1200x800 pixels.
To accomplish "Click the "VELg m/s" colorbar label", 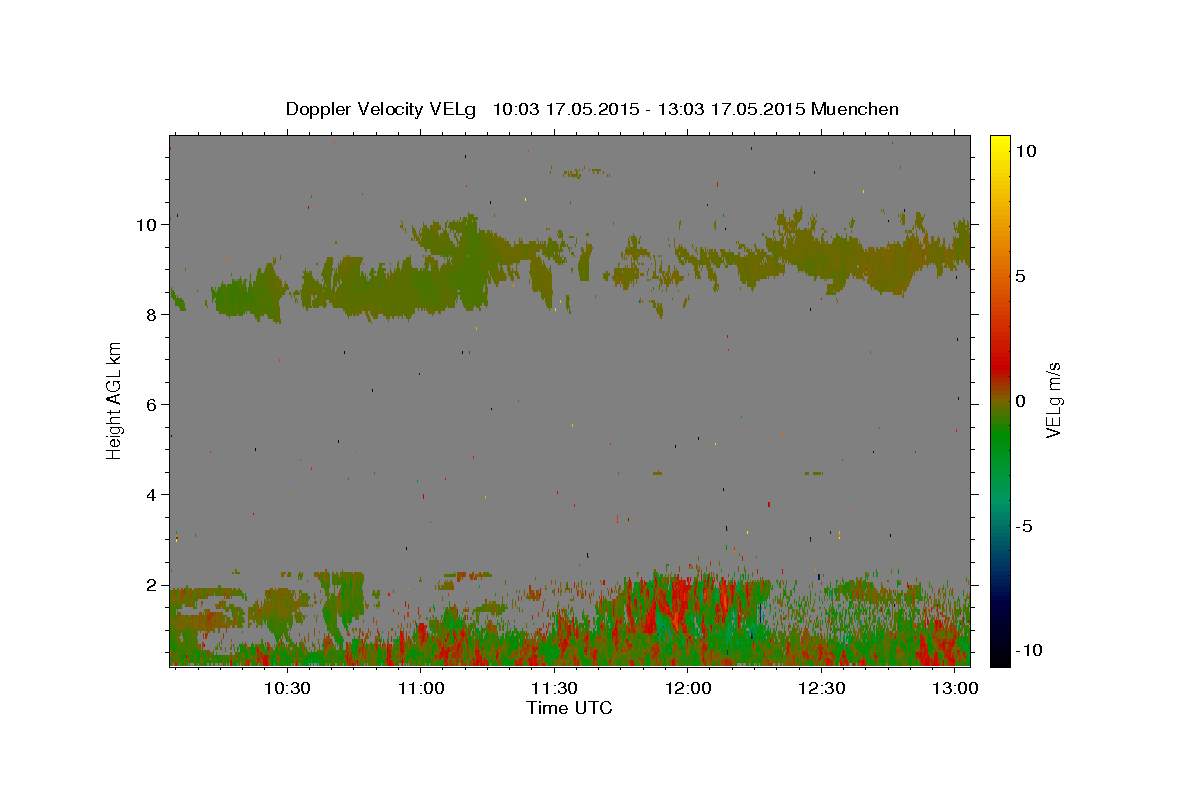I will tap(1052, 399).
